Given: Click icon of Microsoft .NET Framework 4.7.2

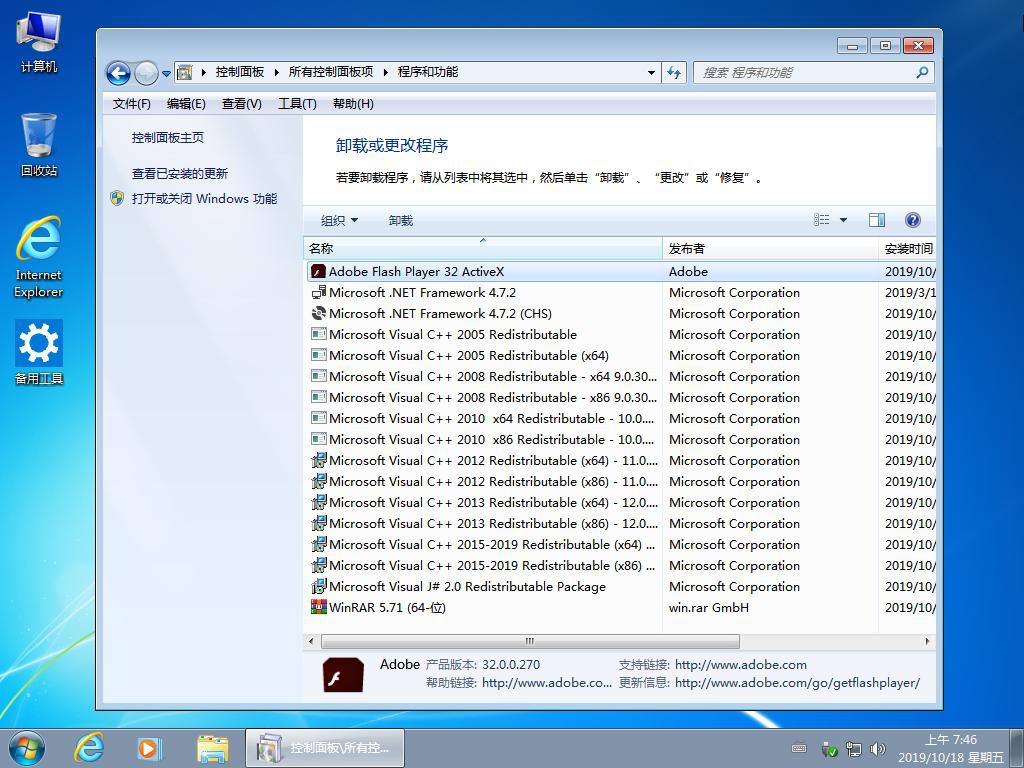Looking at the screenshot, I should point(319,293).
